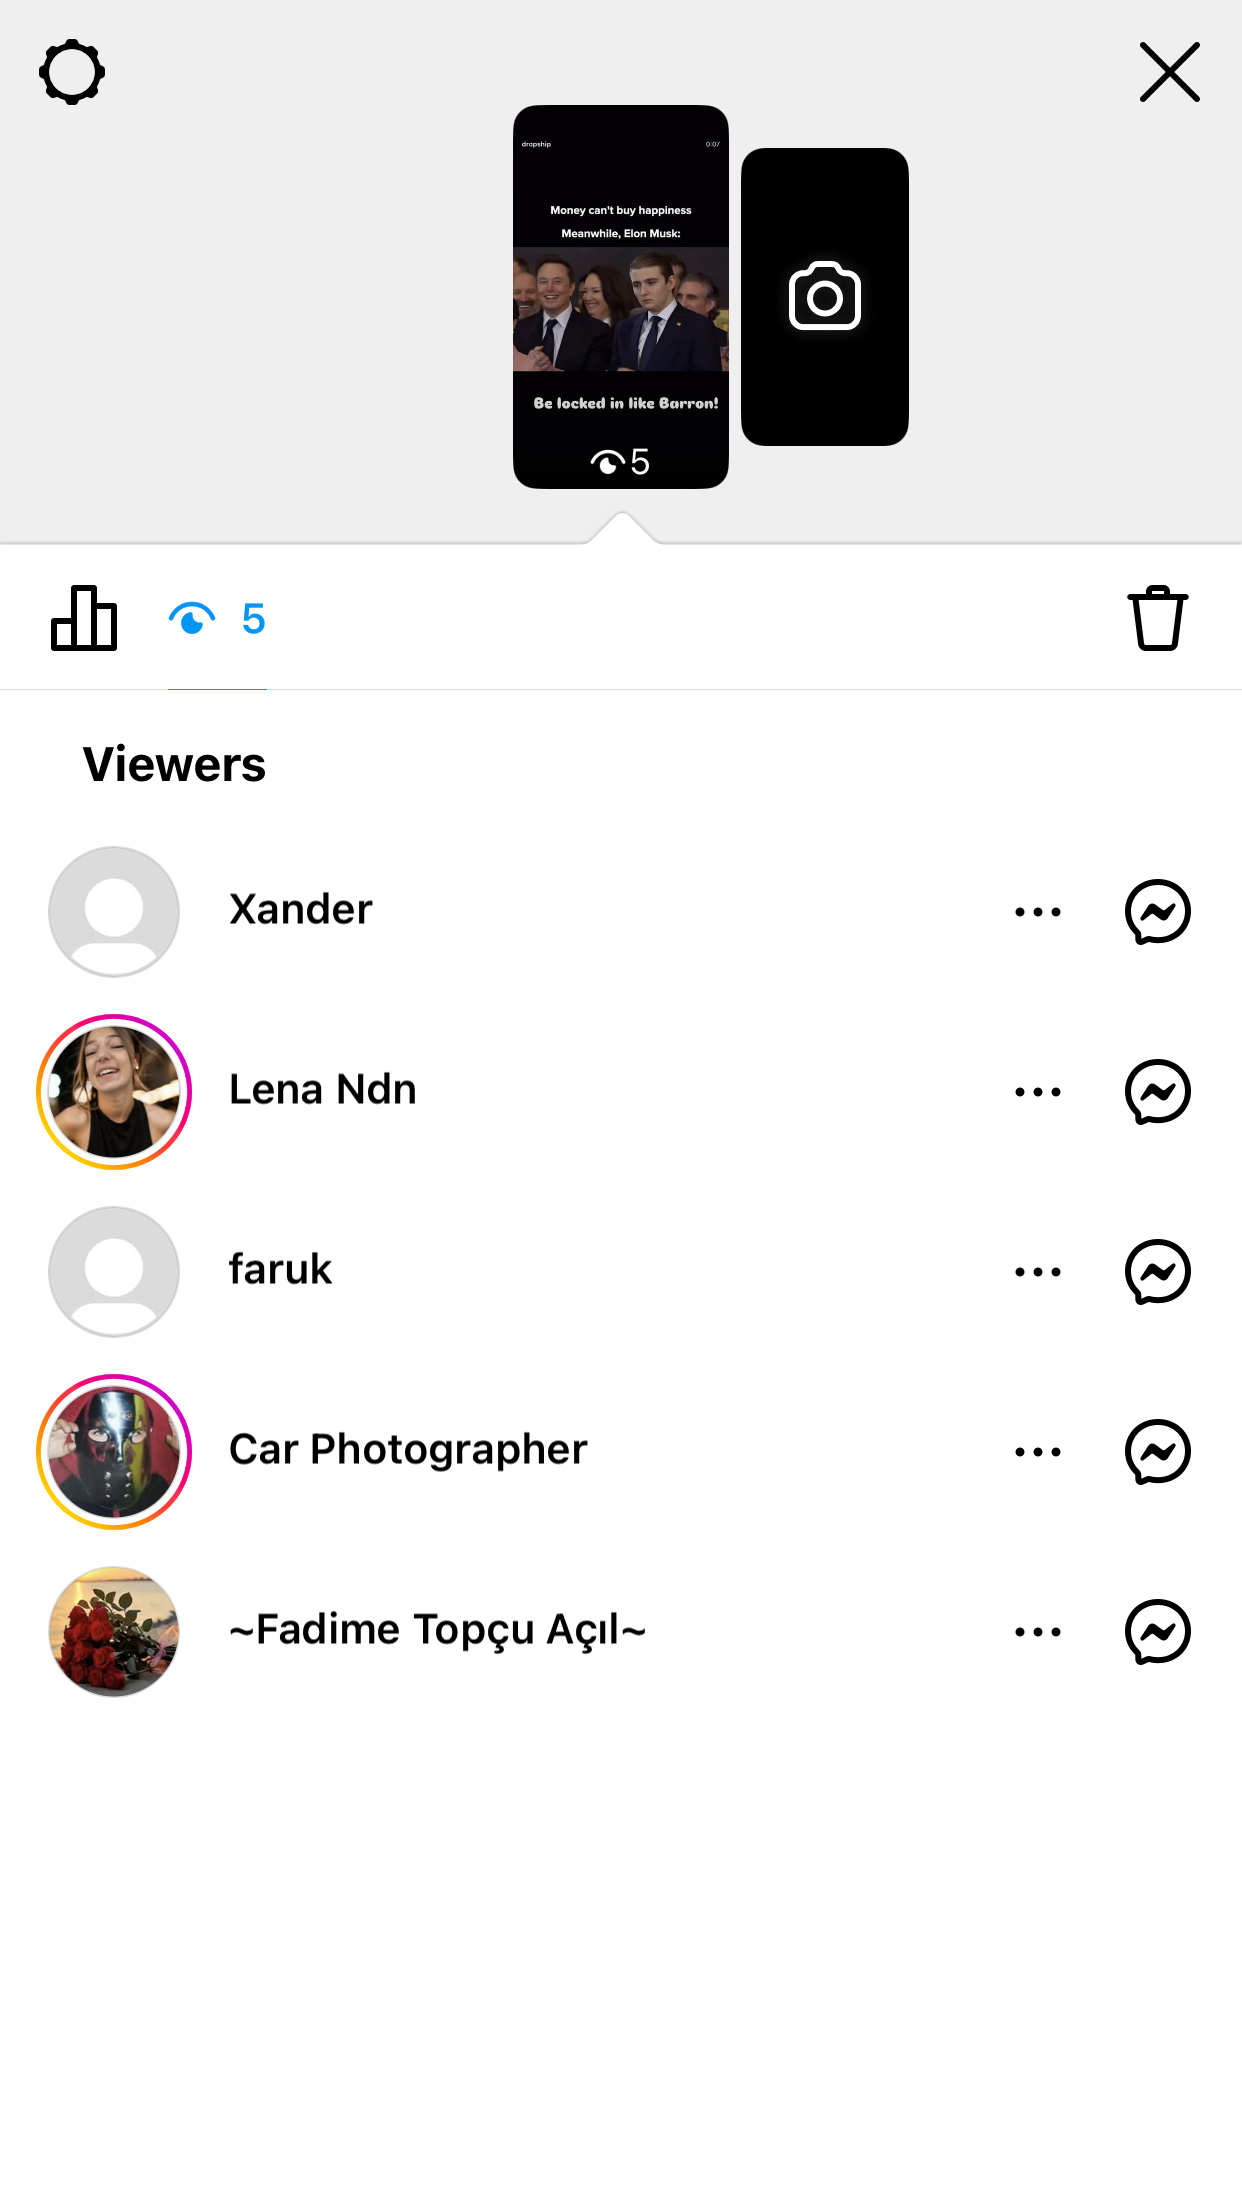This screenshot has height=2208, width=1242.
Task: Tap the Elon Musk story thumbnail
Action: tap(621, 297)
